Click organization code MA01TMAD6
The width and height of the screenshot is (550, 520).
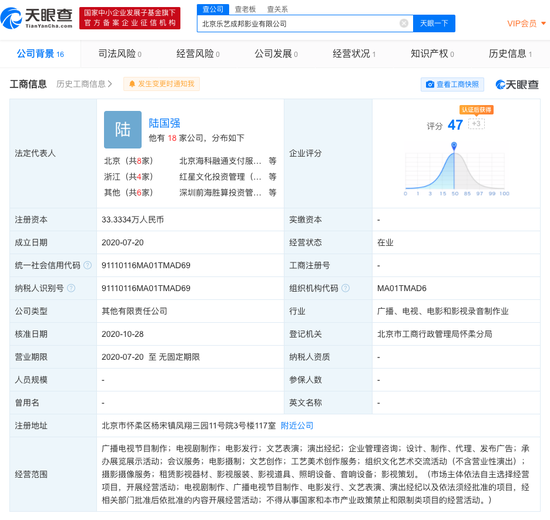click(402, 288)
